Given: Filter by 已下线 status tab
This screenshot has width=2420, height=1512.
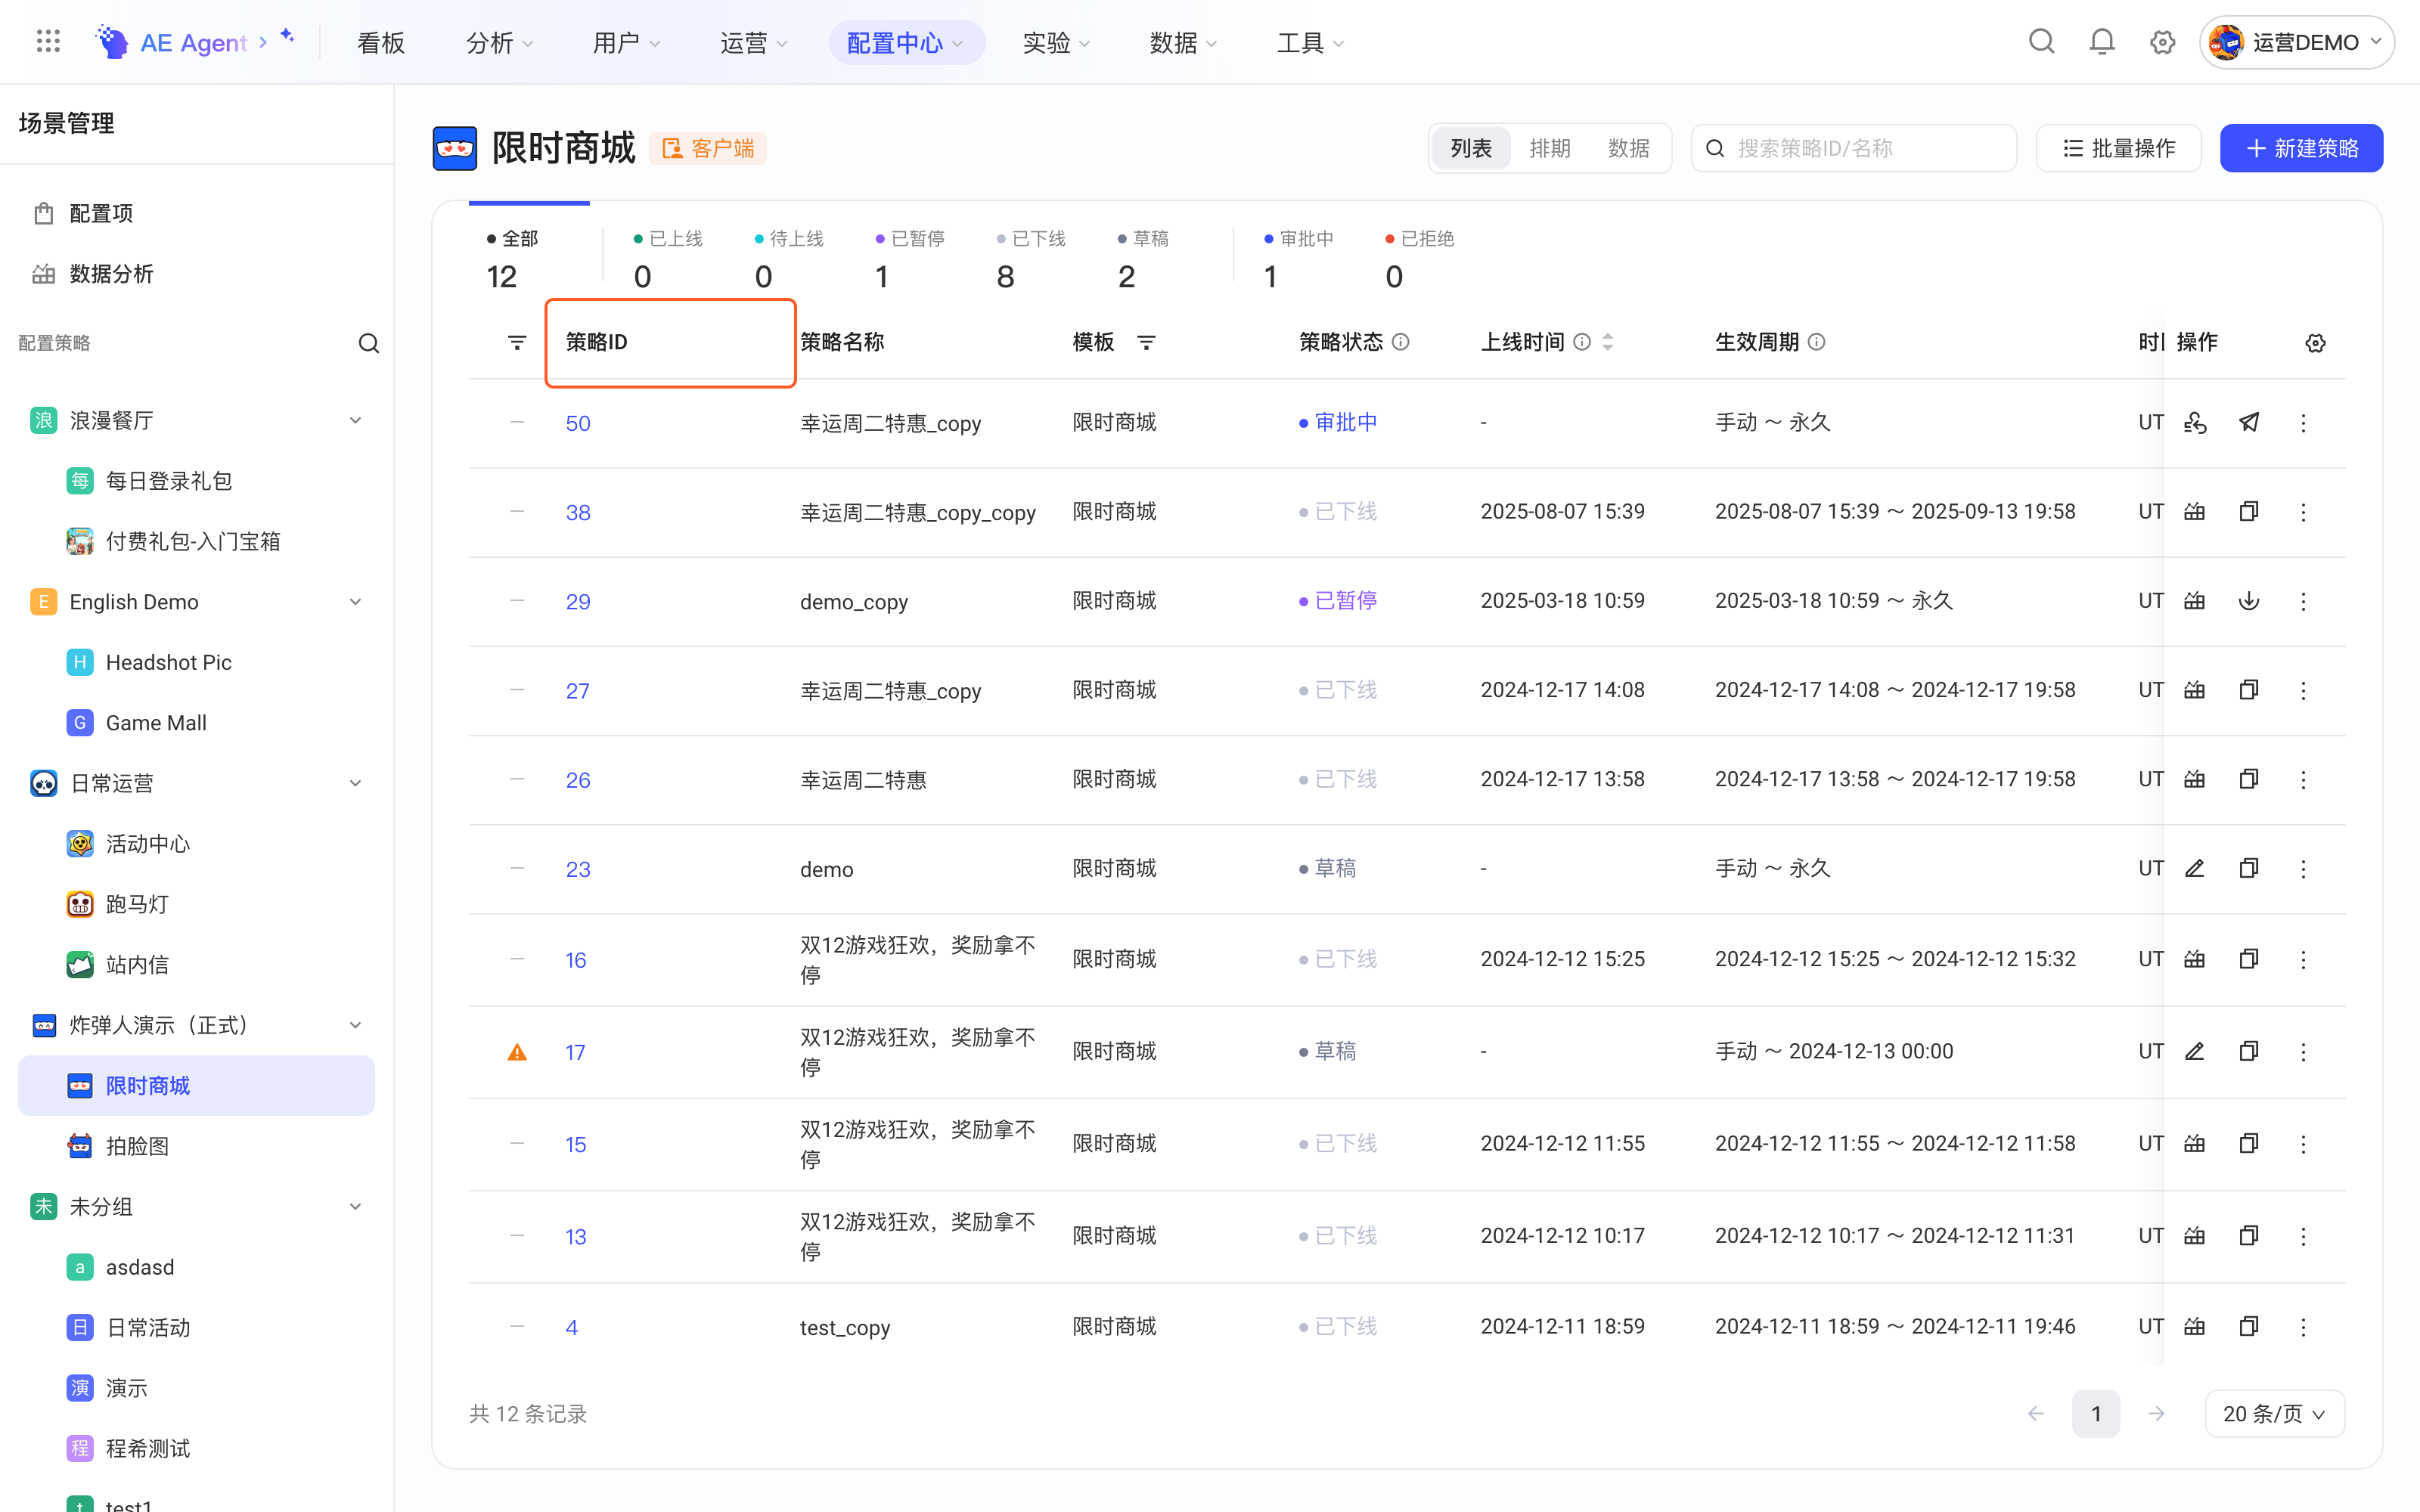Looking at the screenshot, I should pyautogui.click(x=1031, y=258).
